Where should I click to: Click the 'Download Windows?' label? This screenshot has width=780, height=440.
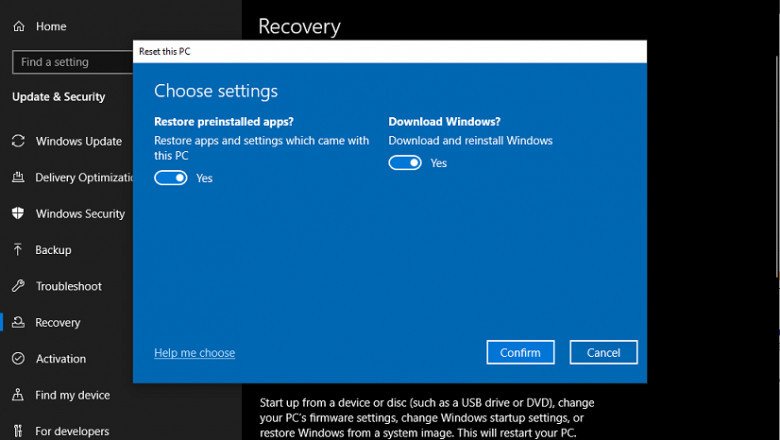[x=444, y=121]
